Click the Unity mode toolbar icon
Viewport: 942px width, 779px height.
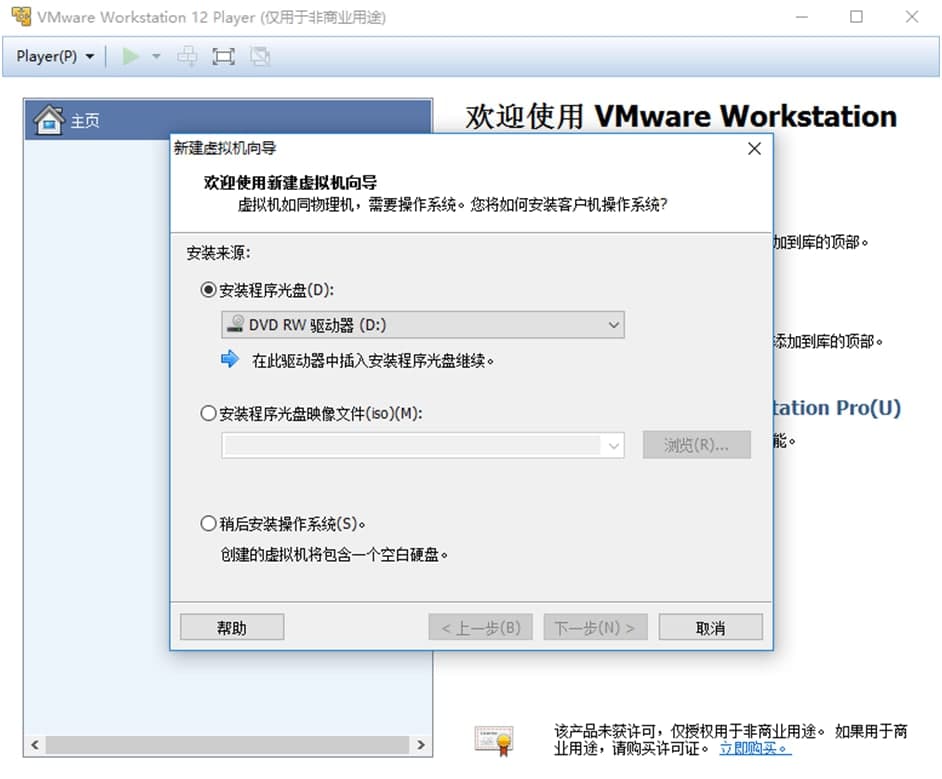click(260, 56)
